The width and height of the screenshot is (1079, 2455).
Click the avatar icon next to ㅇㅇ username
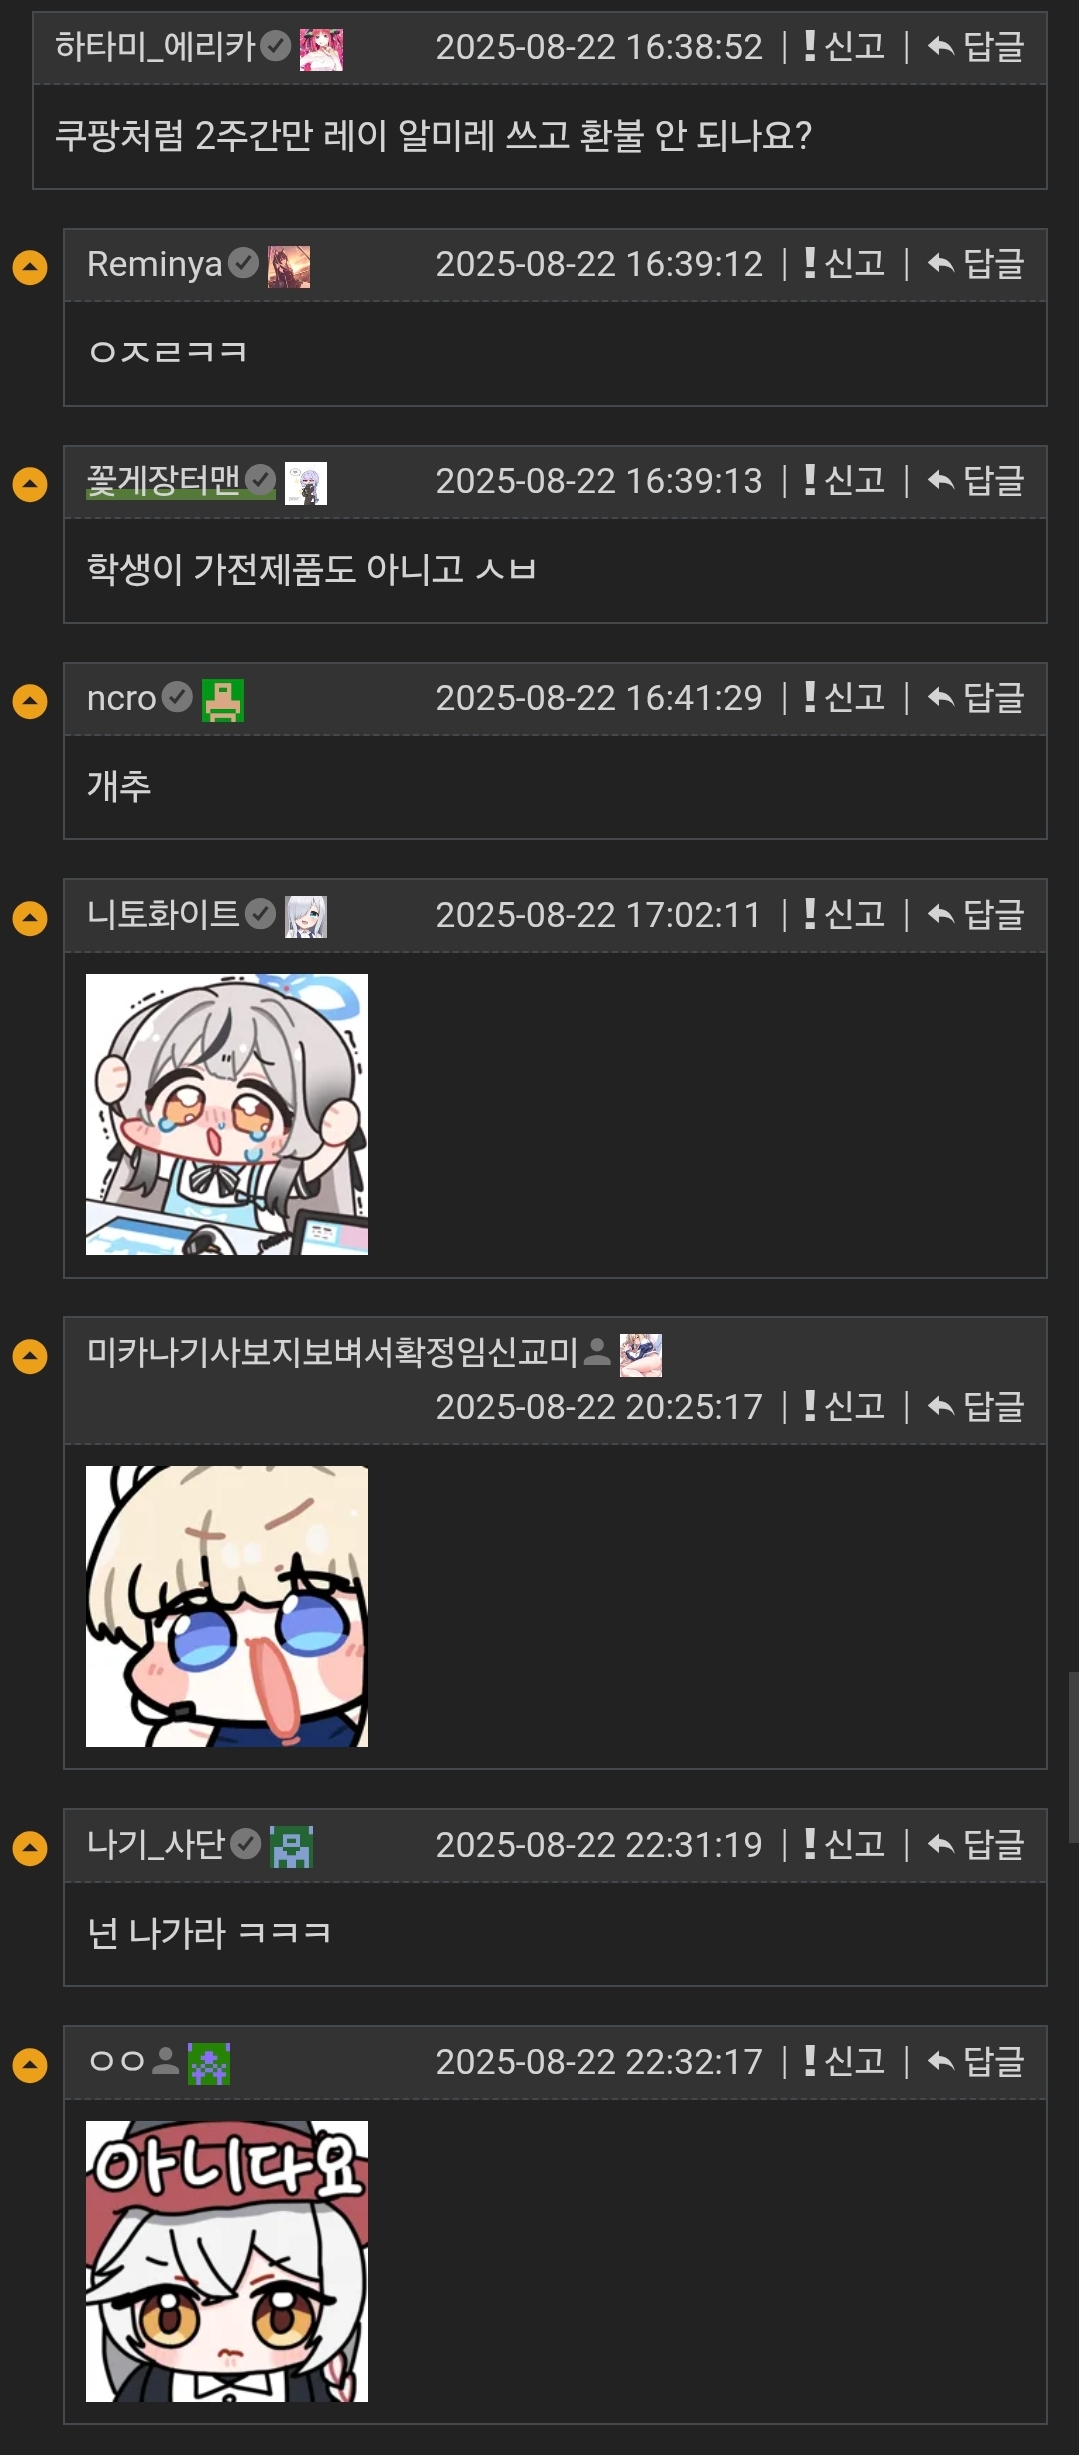tap(209, 2063)
